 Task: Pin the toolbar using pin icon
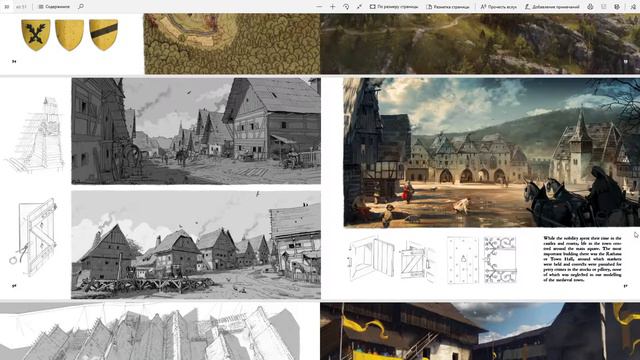633,7
